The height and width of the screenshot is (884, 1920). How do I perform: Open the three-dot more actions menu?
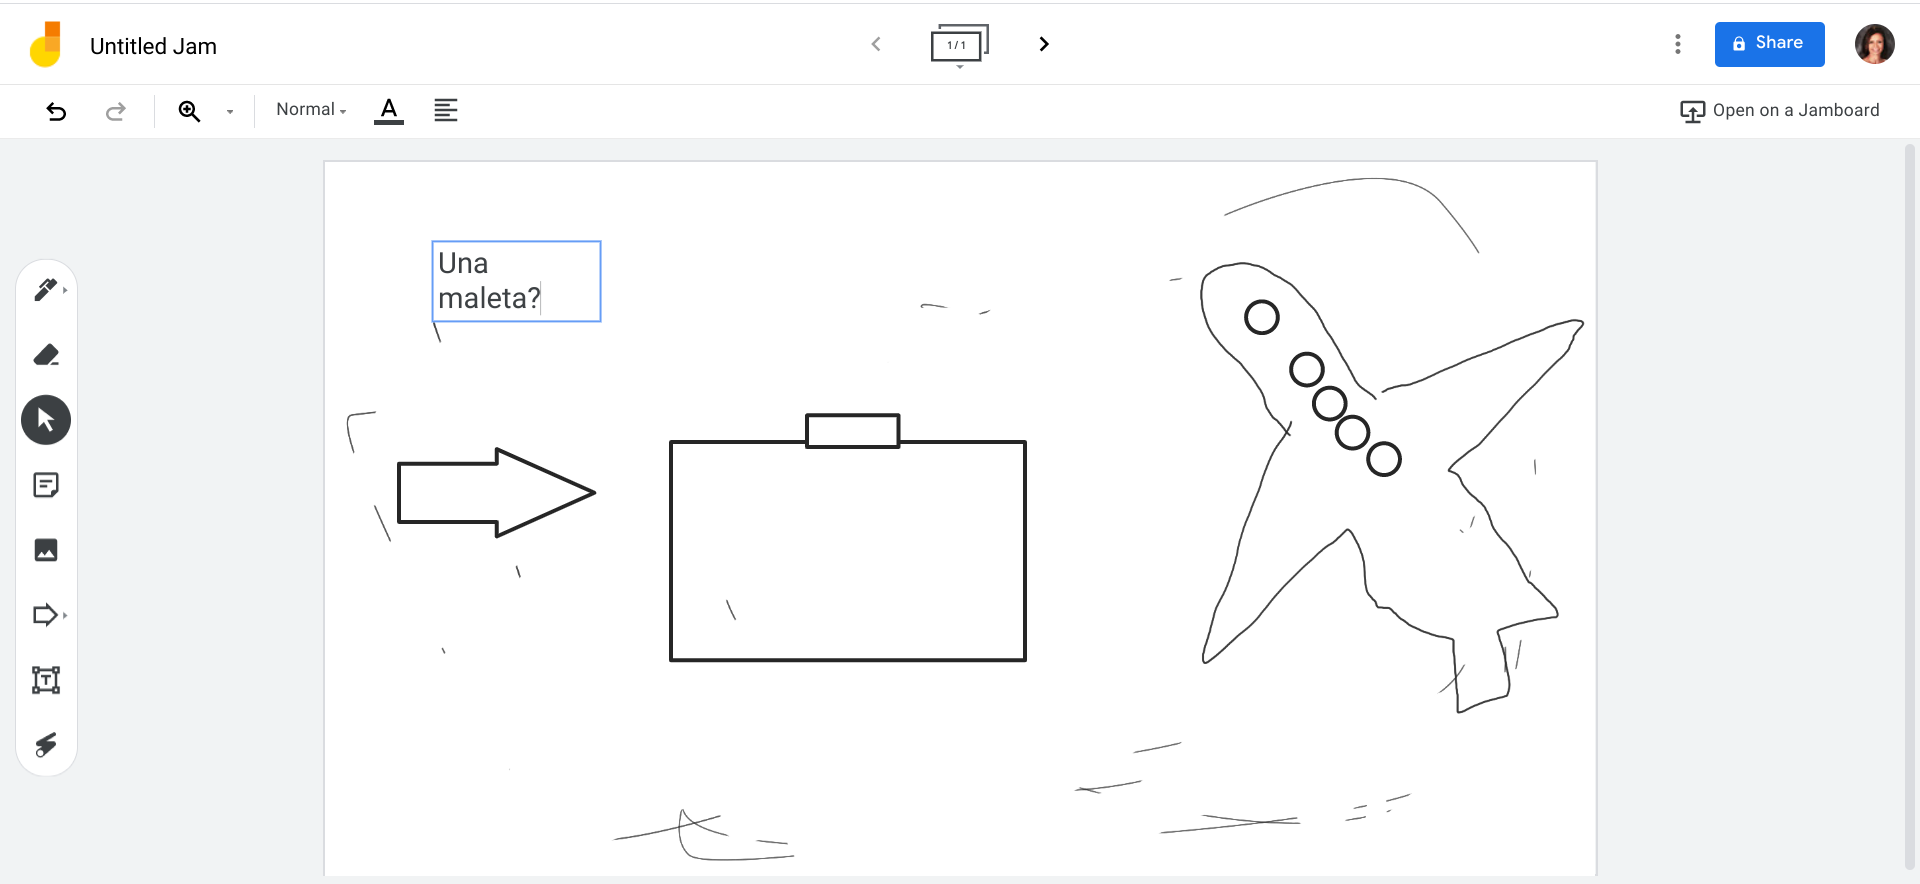pyautogui.click(x=1678, y=44)
